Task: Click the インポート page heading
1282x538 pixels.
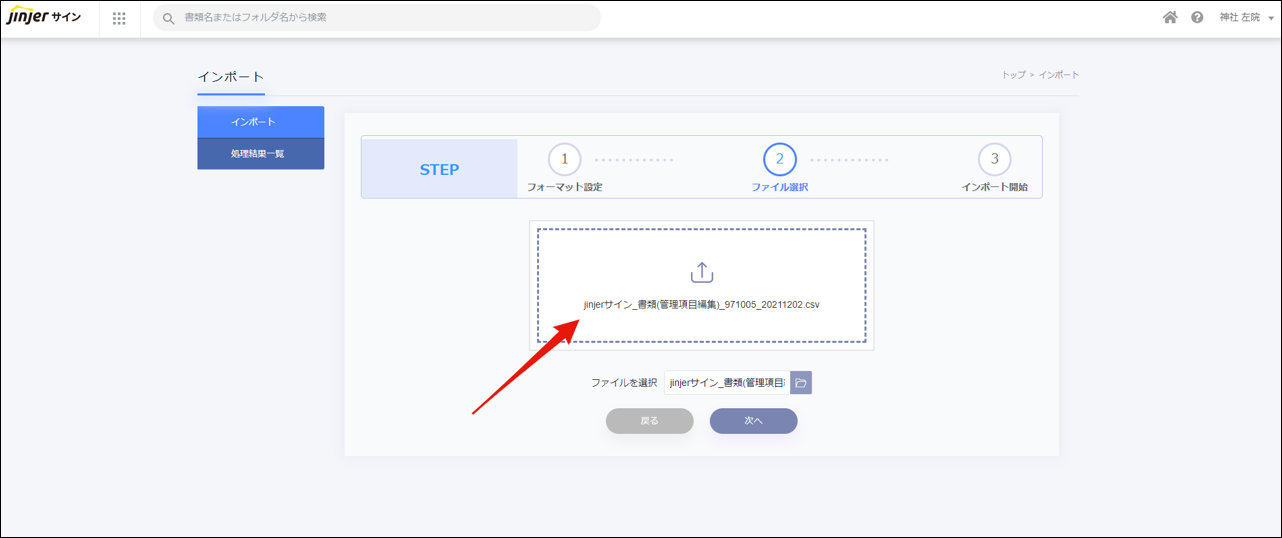Action: tap(231, 77)
